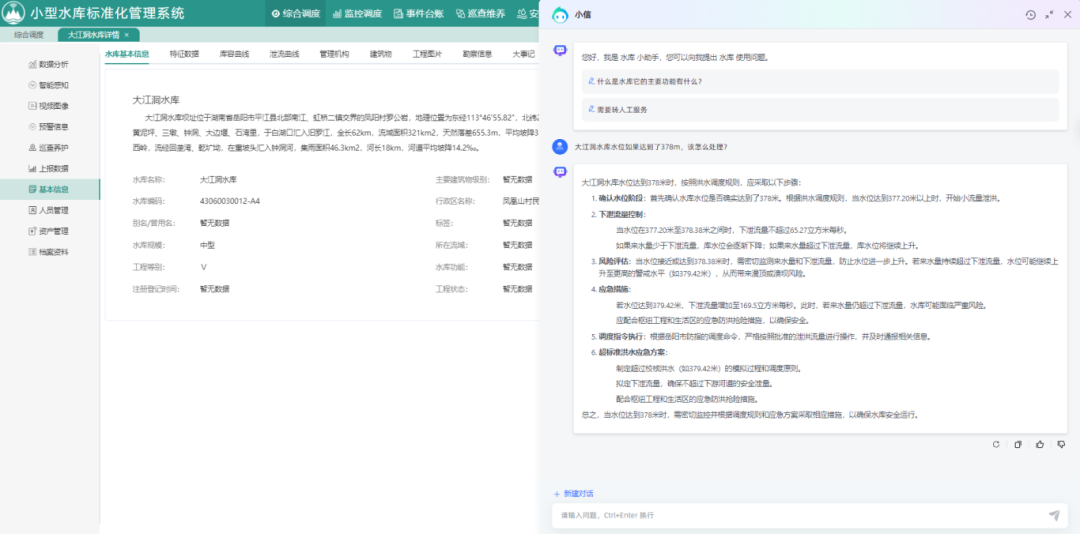Give the reply a thumbs down
1080x534 pixels.
coord(1061,444)
